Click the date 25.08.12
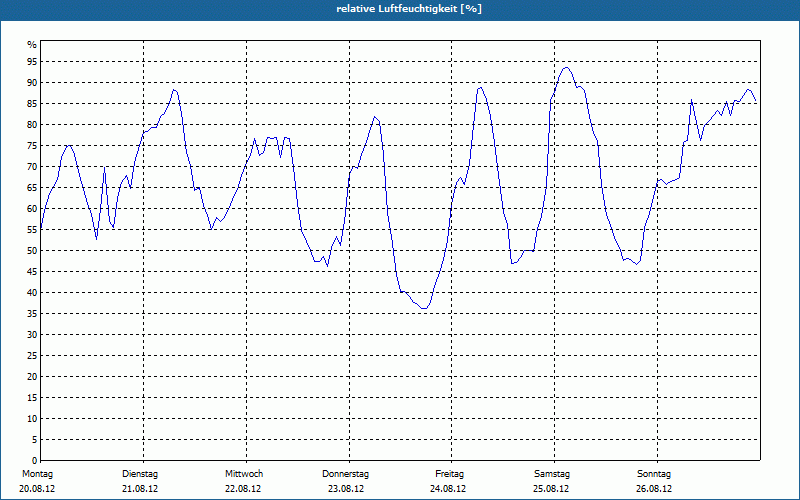The width and height of the screenshot is (800, 500). 551,489
